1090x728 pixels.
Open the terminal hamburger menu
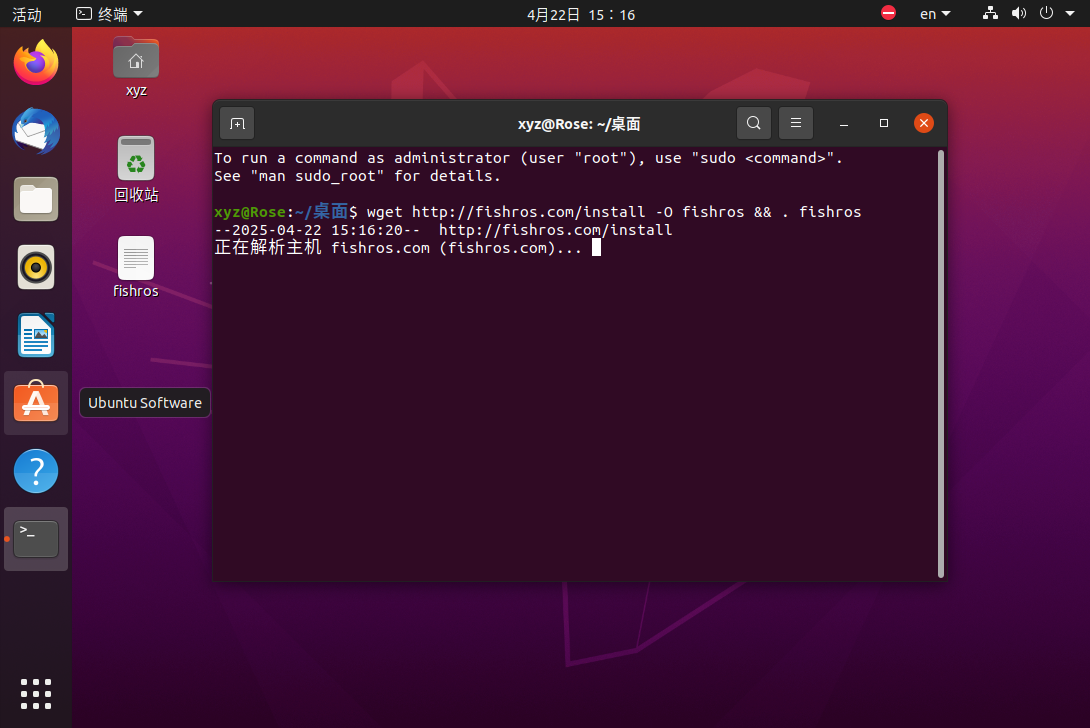pos(796,123)
